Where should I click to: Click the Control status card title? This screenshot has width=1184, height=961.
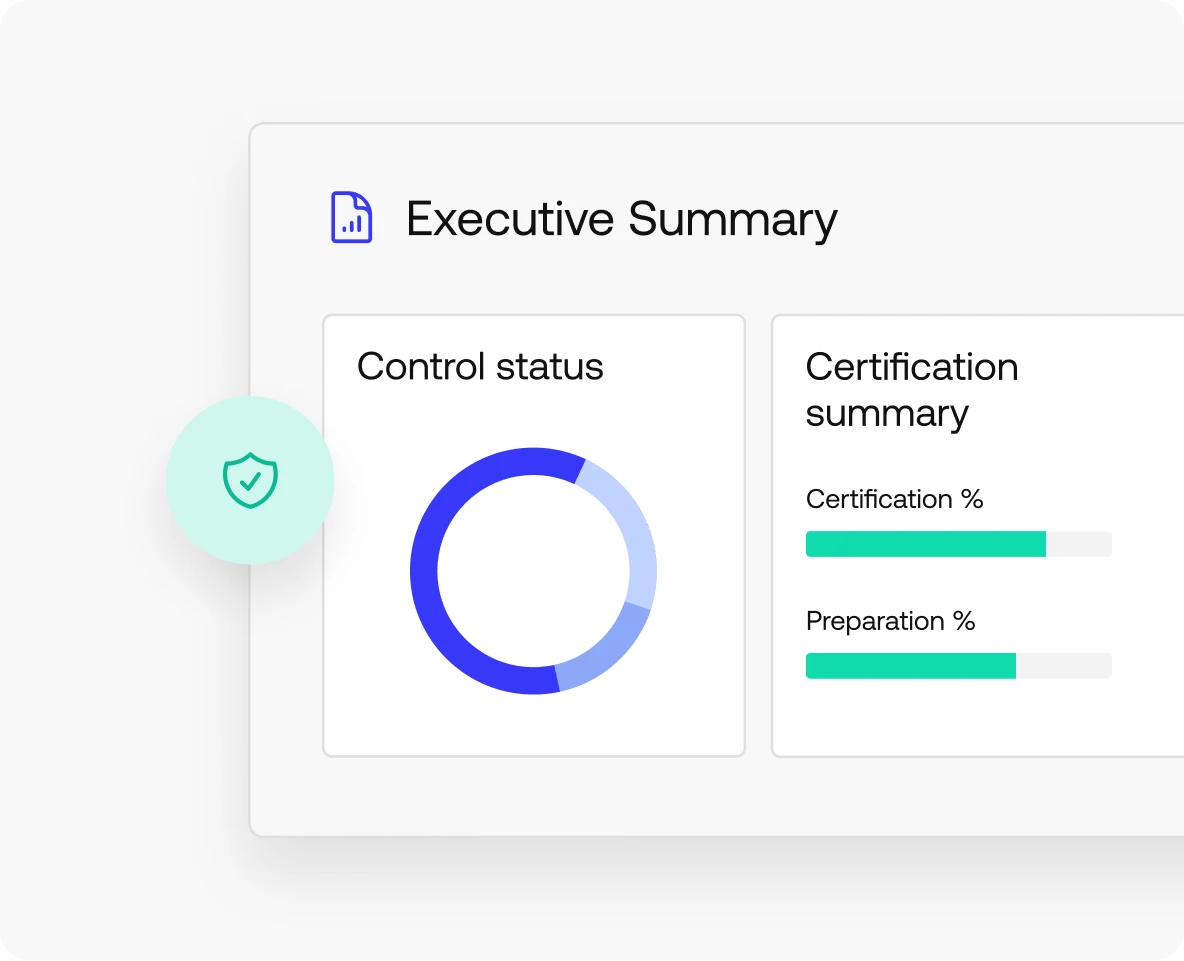click(480, 367)
